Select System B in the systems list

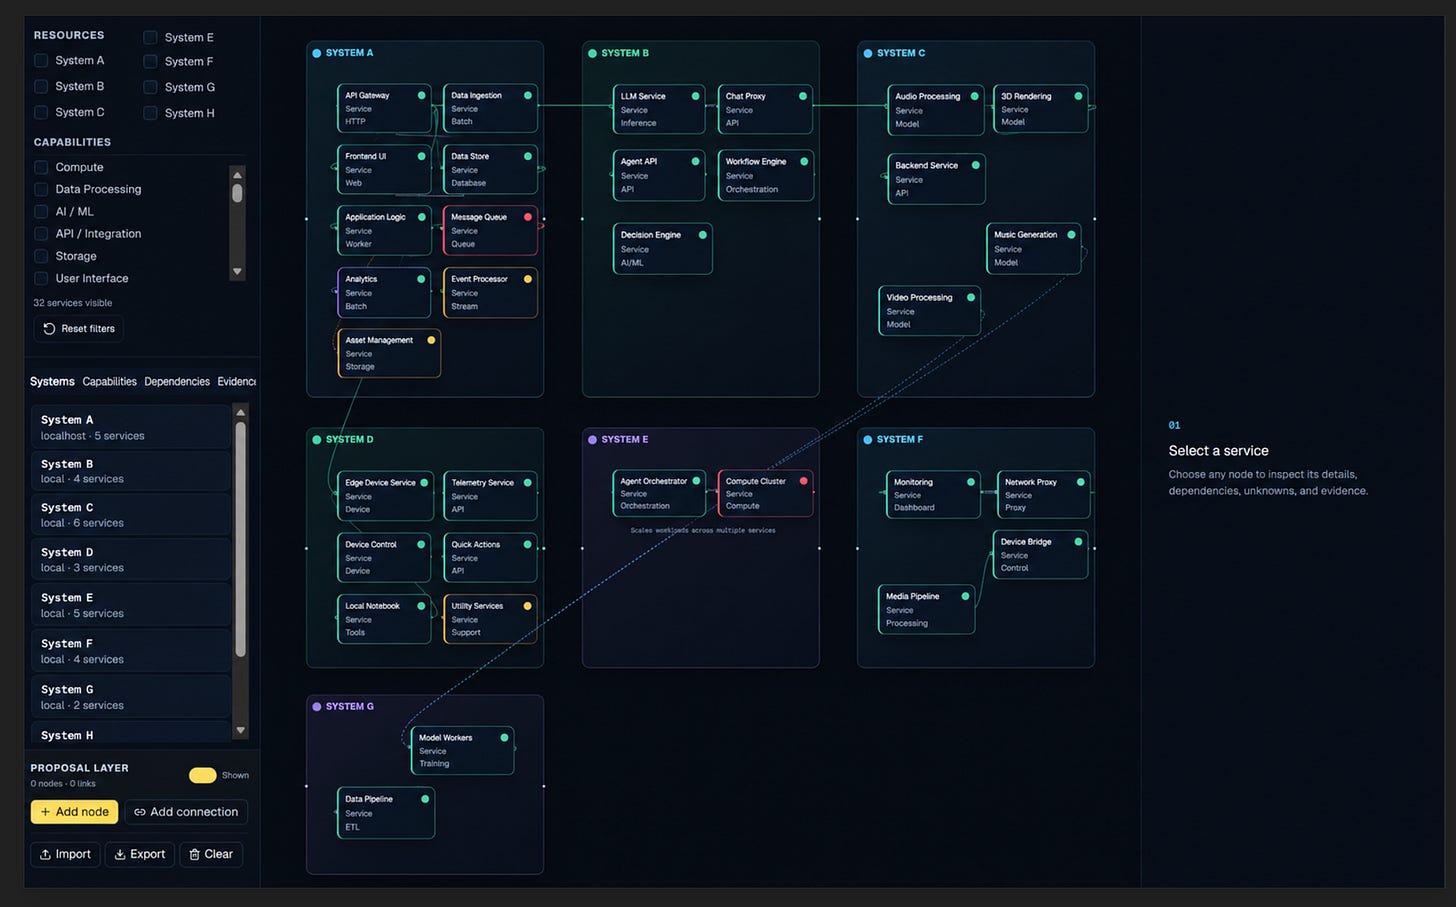point(131,471)
